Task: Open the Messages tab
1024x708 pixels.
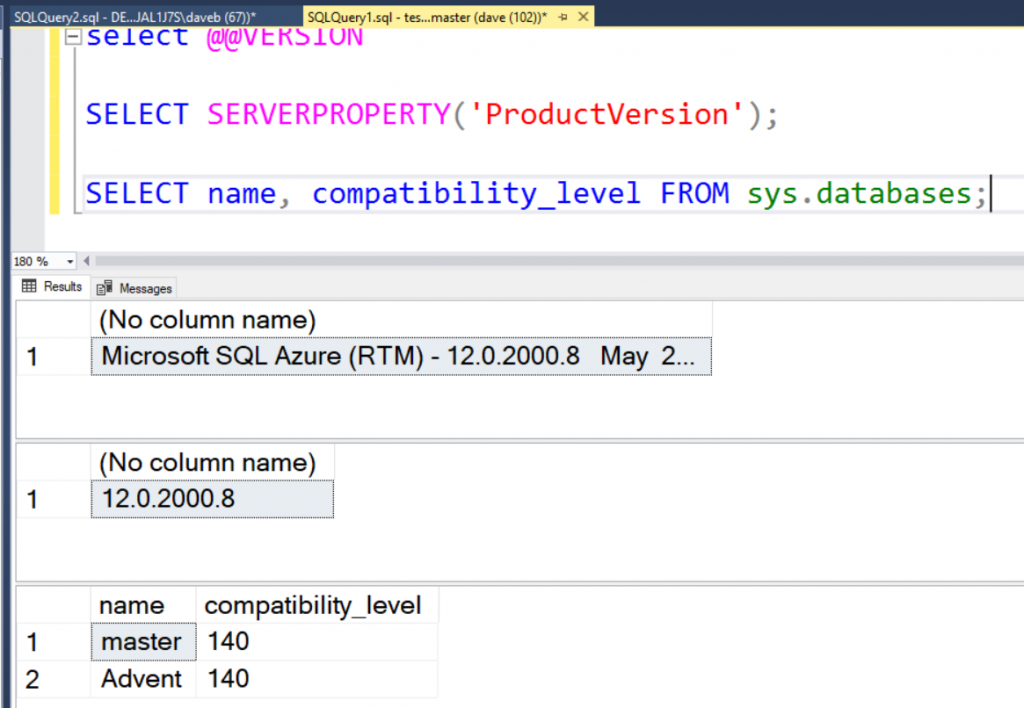Action: [145, 288]
